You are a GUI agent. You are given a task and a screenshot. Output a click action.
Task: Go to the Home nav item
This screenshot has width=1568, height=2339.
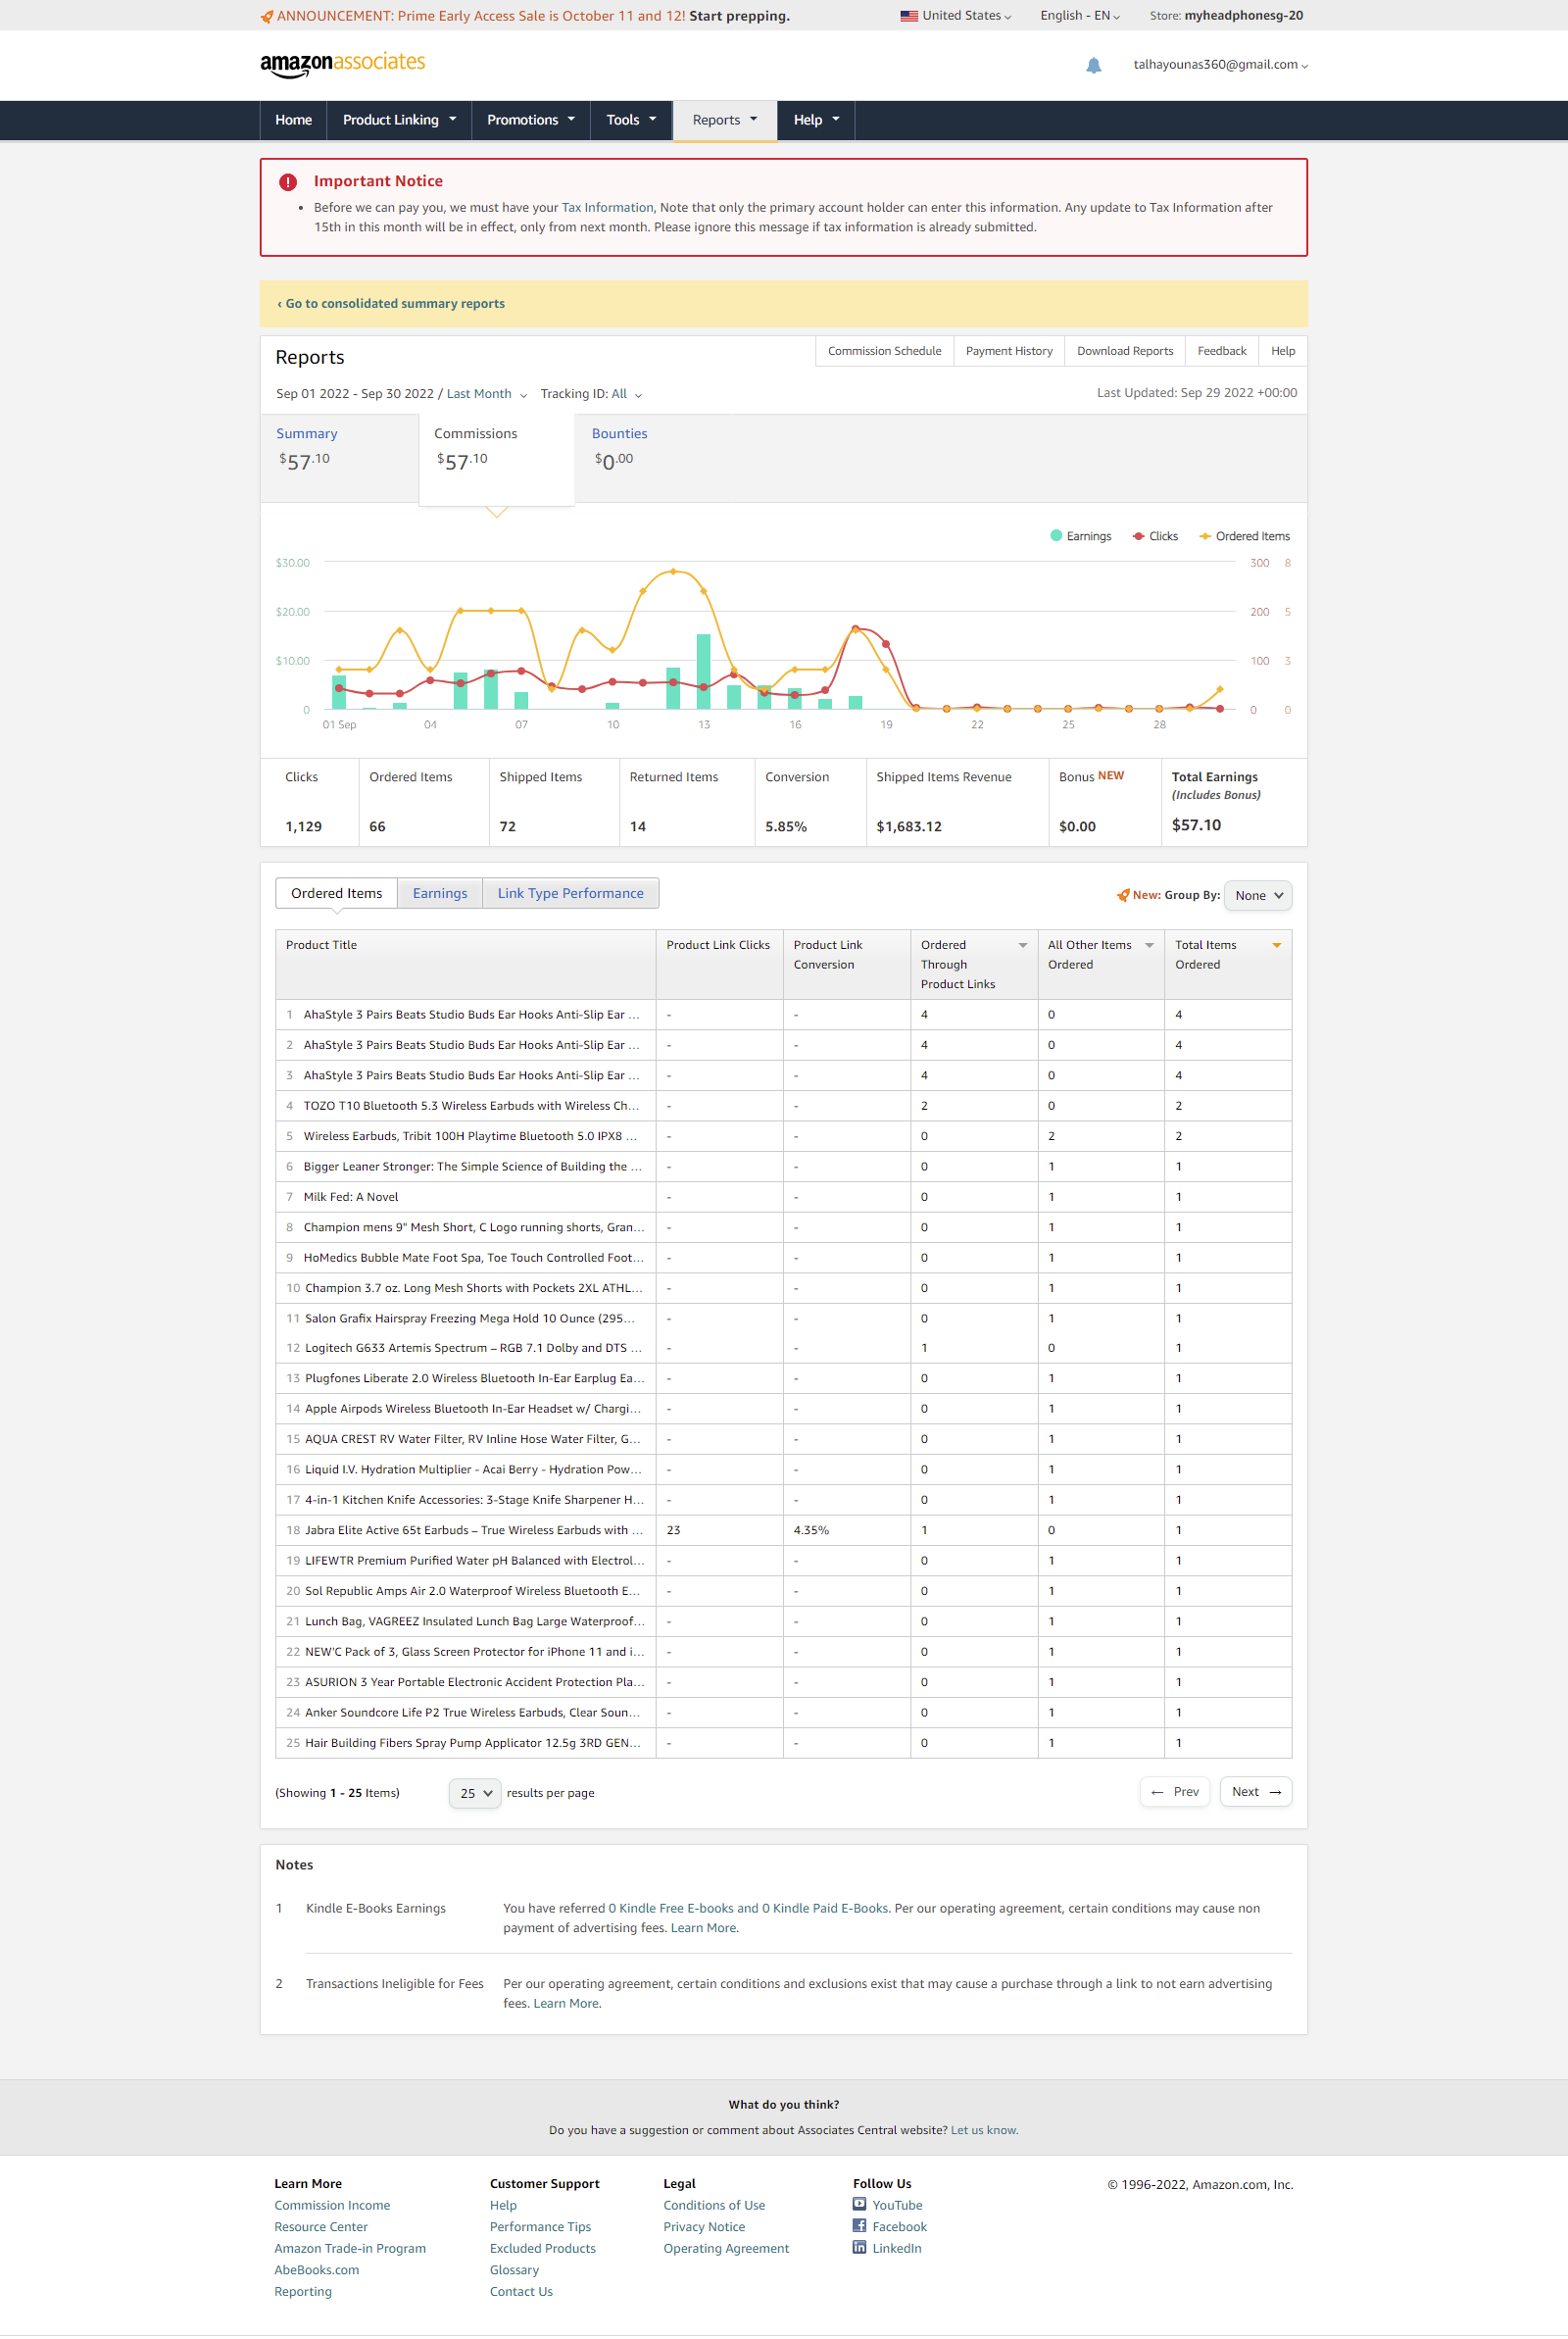[293, 120]
